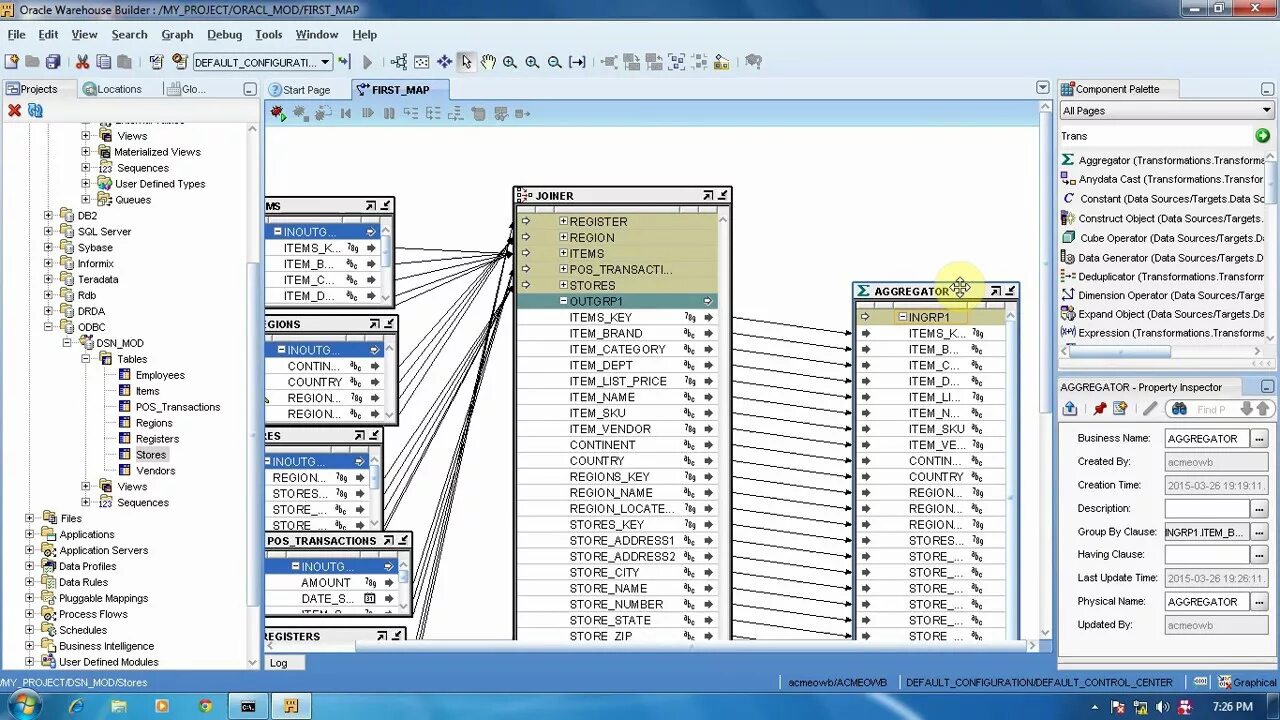Viewport: 1280px width, 720px height.
Task: Click the ellipsis button for Description
Action: tap(1260, 508)
